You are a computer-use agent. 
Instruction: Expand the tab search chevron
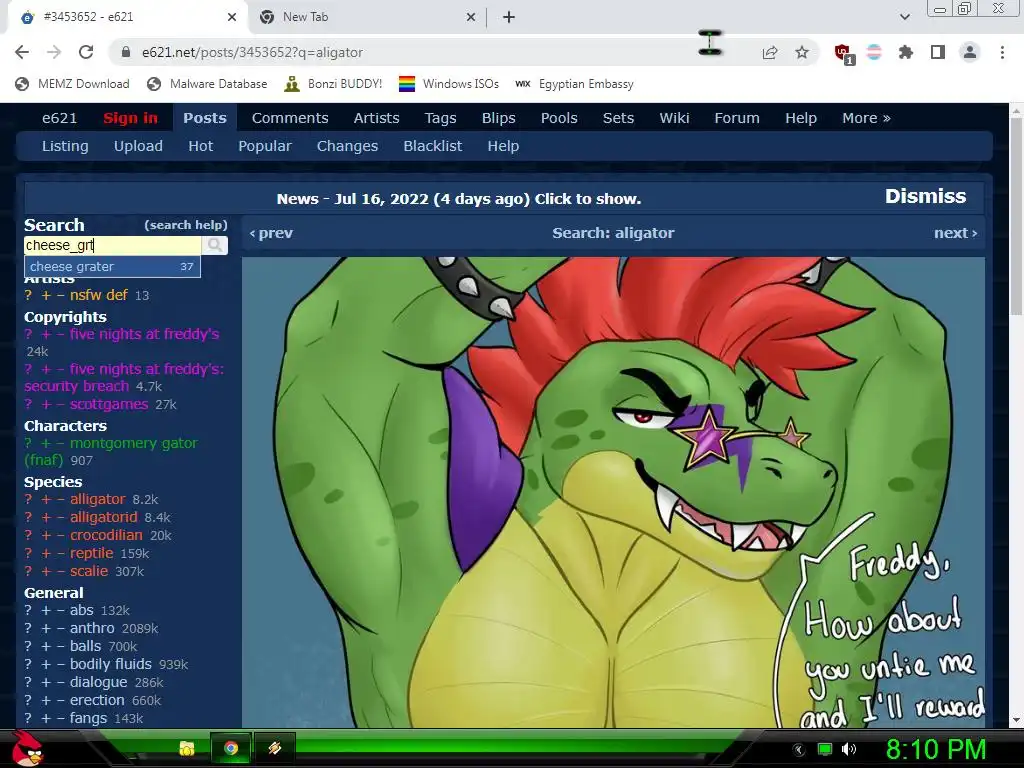click(904, 17)
